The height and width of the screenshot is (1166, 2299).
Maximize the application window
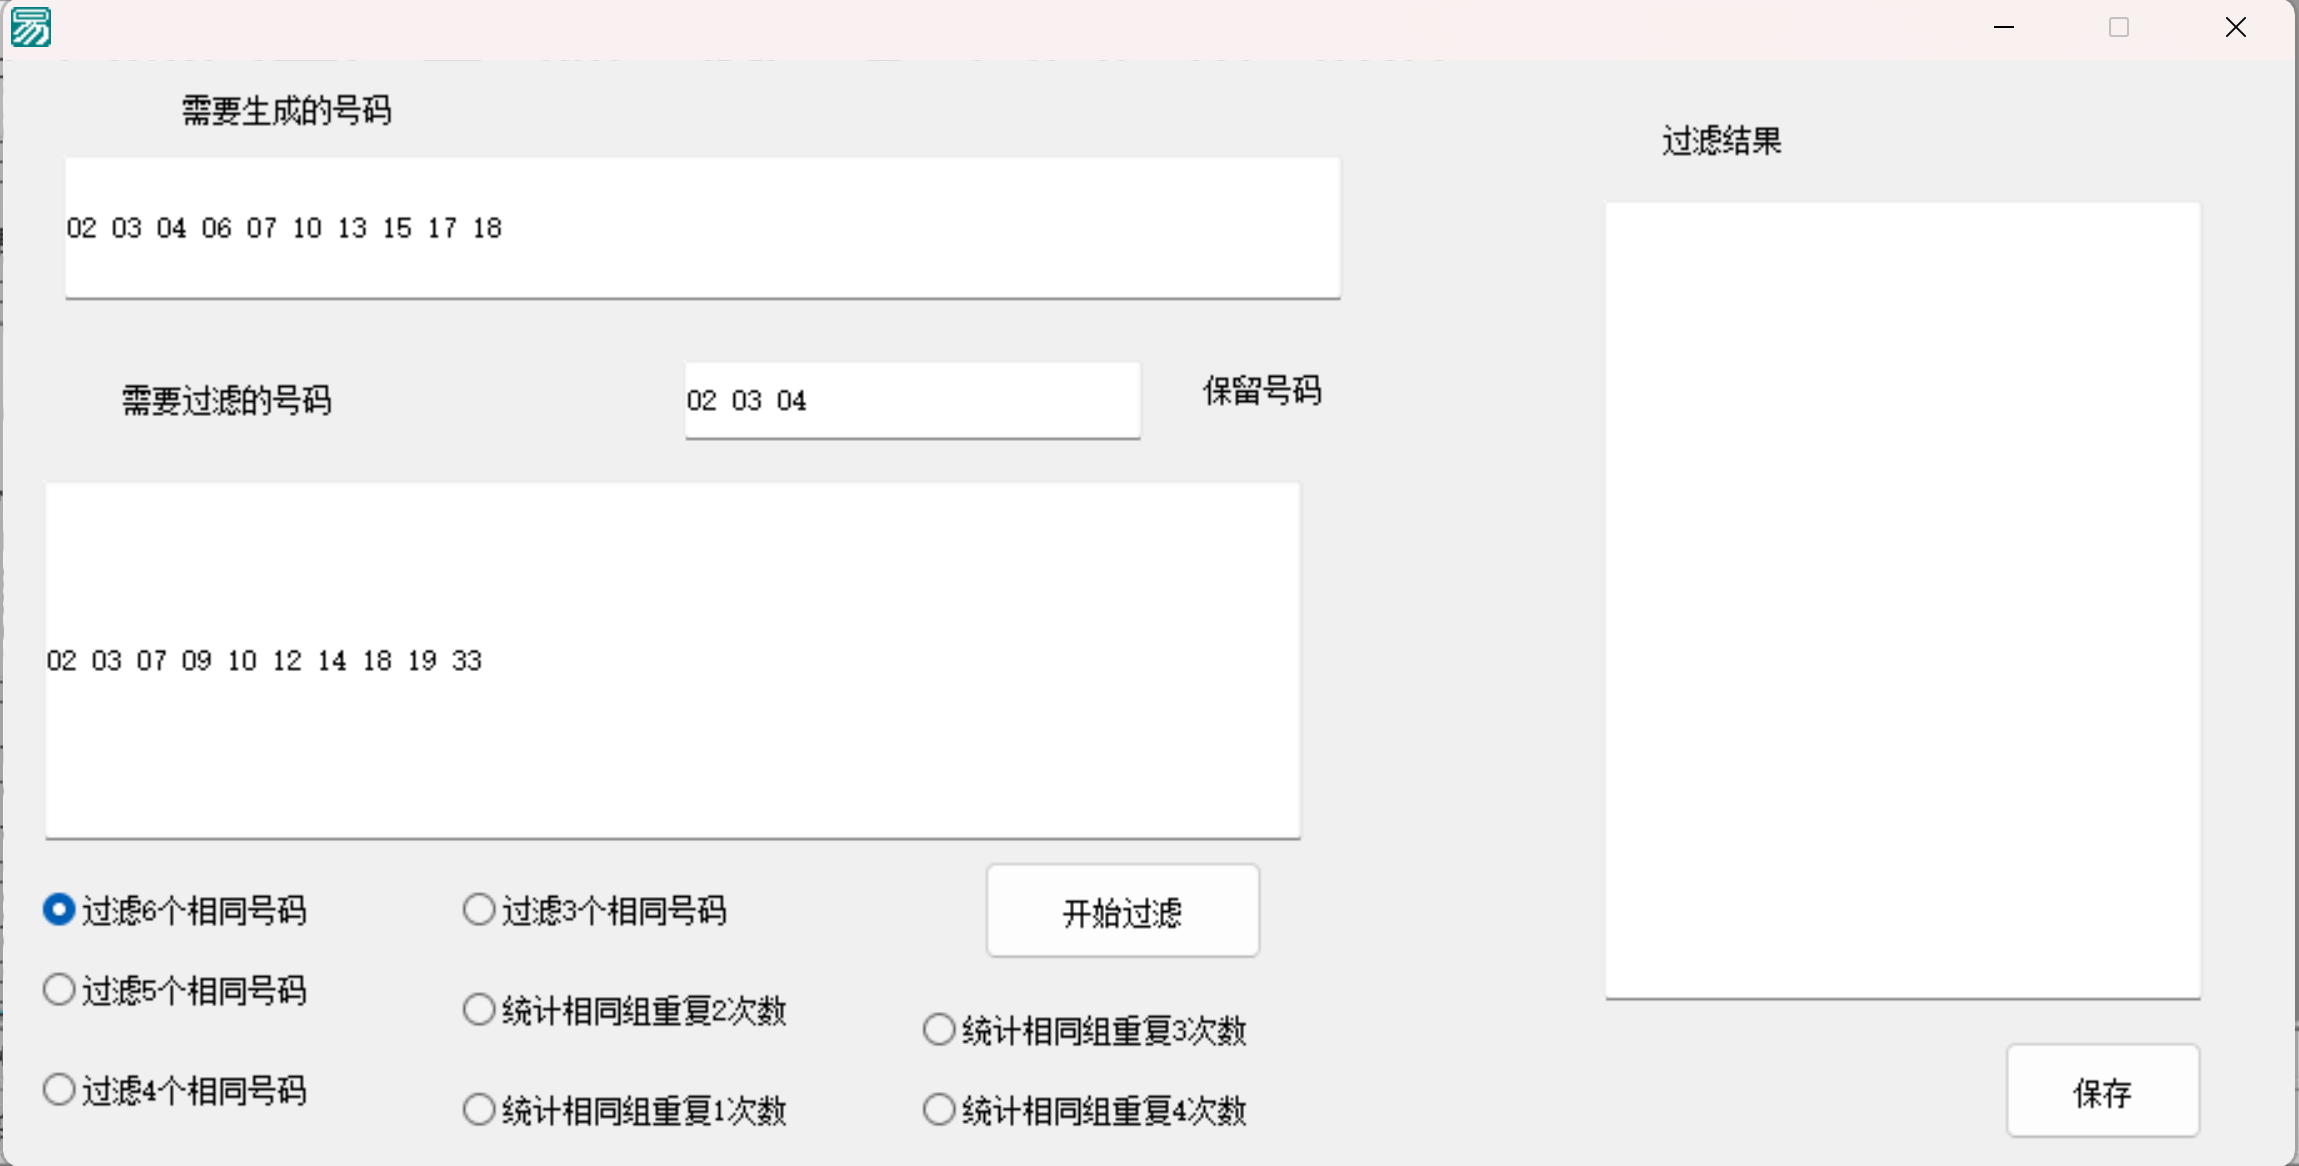(x=2118, y=27)
